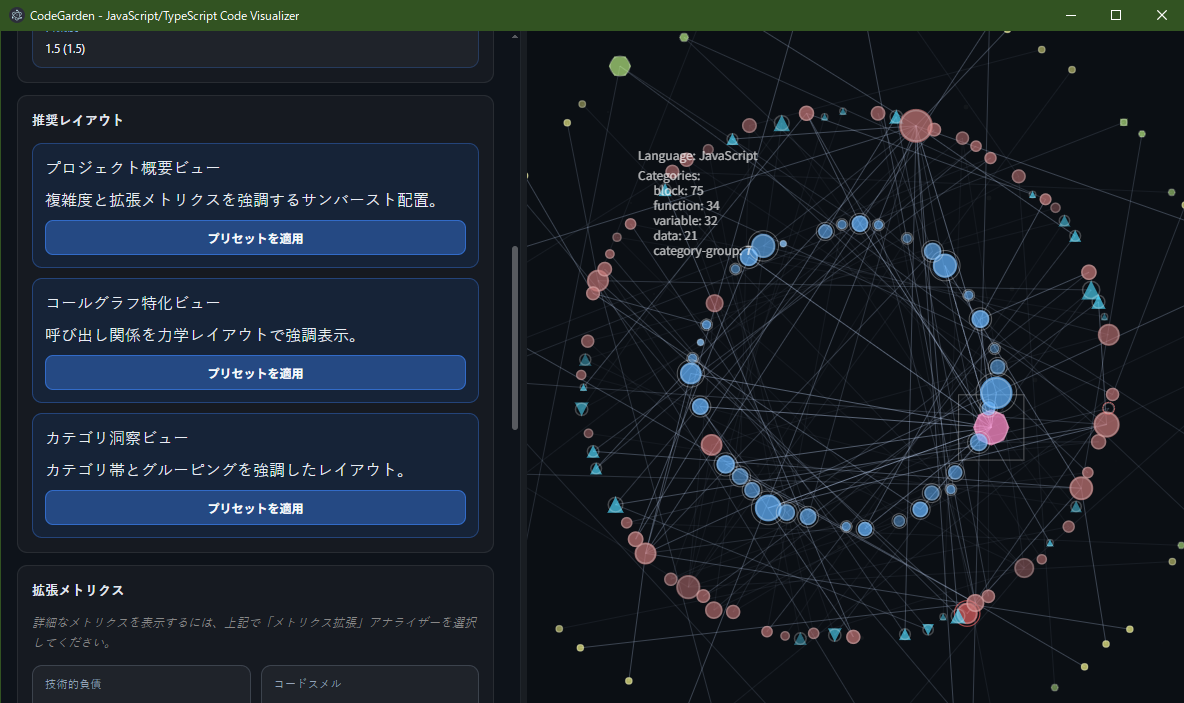Select the largest red node atop the ring

point(915,126)
